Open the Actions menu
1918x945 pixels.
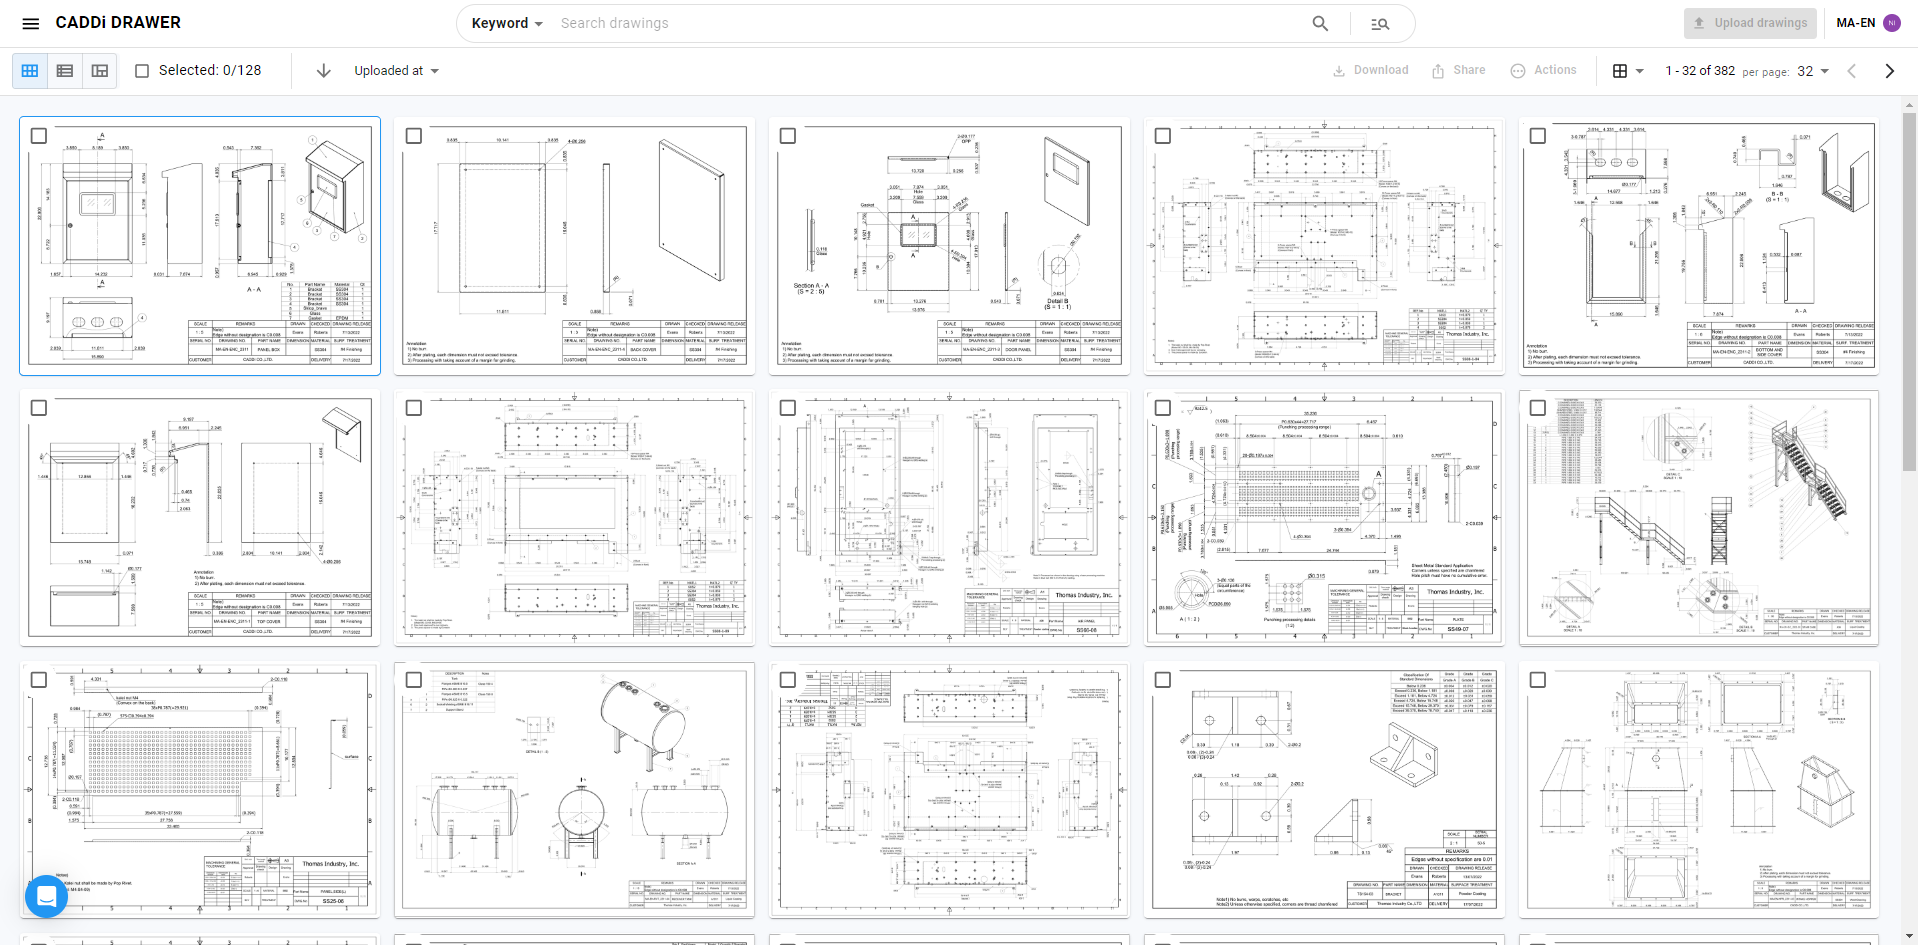pyautogui.click(x=1544, y=70)
